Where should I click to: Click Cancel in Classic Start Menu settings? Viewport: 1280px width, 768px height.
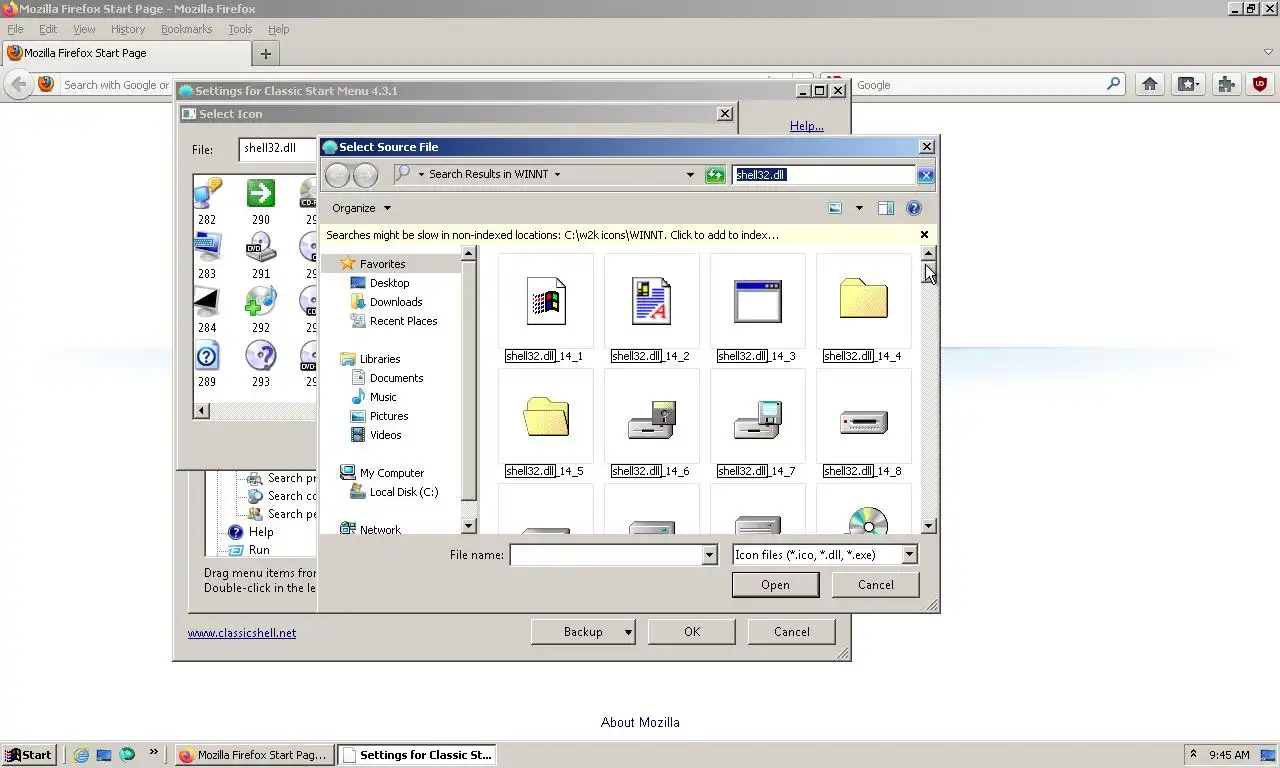point(792,632)
